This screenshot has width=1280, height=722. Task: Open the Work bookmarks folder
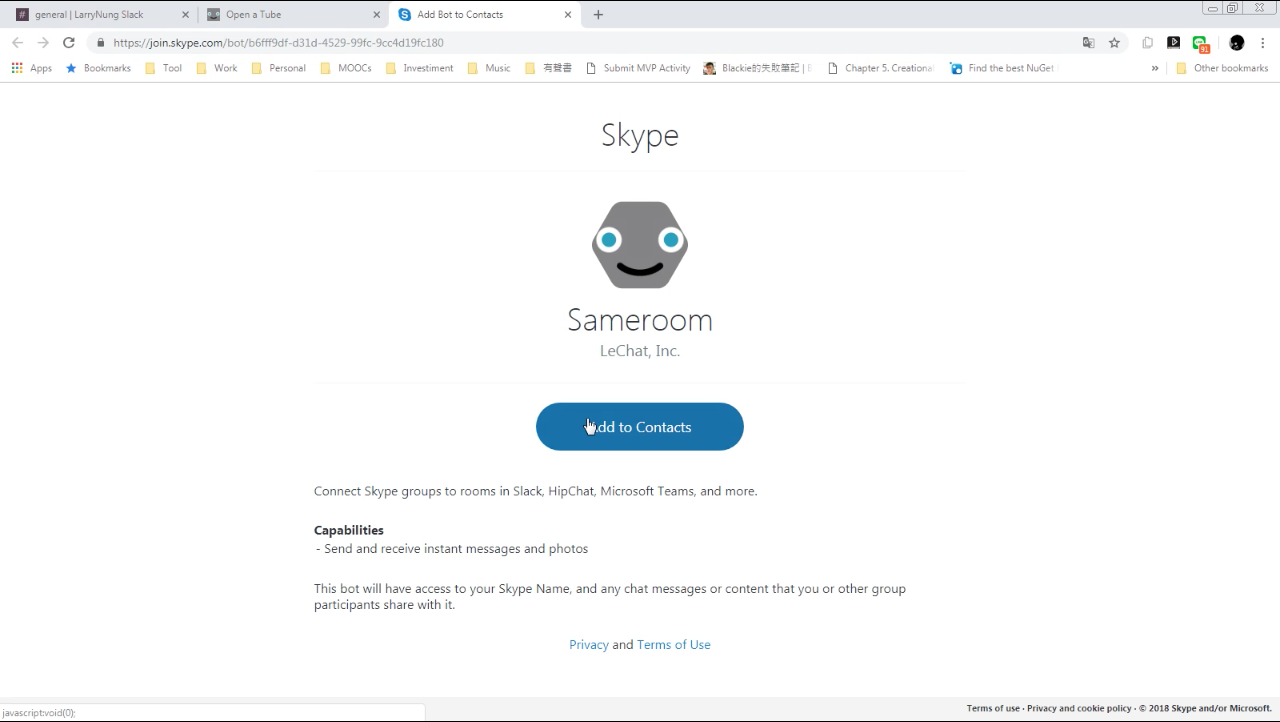[x=217, y=68]
